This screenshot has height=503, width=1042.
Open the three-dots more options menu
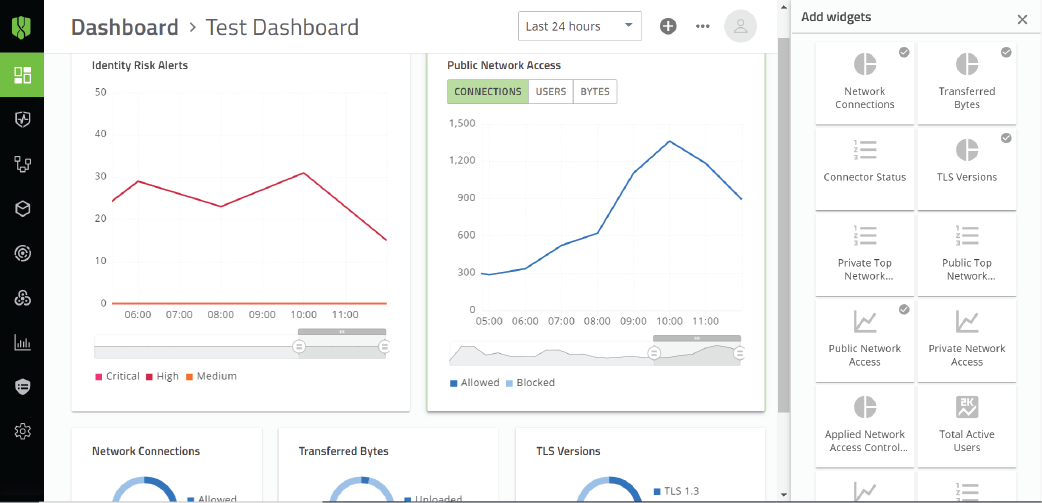tap(702, 27)
